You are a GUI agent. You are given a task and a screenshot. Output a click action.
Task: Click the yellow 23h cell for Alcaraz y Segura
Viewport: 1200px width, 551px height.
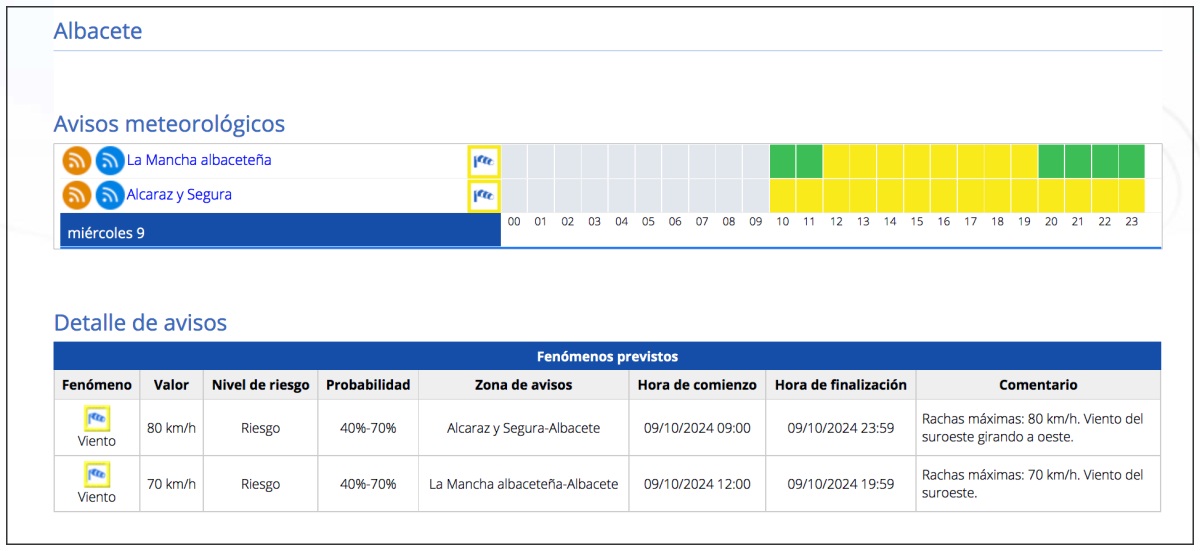[1131, 195]
